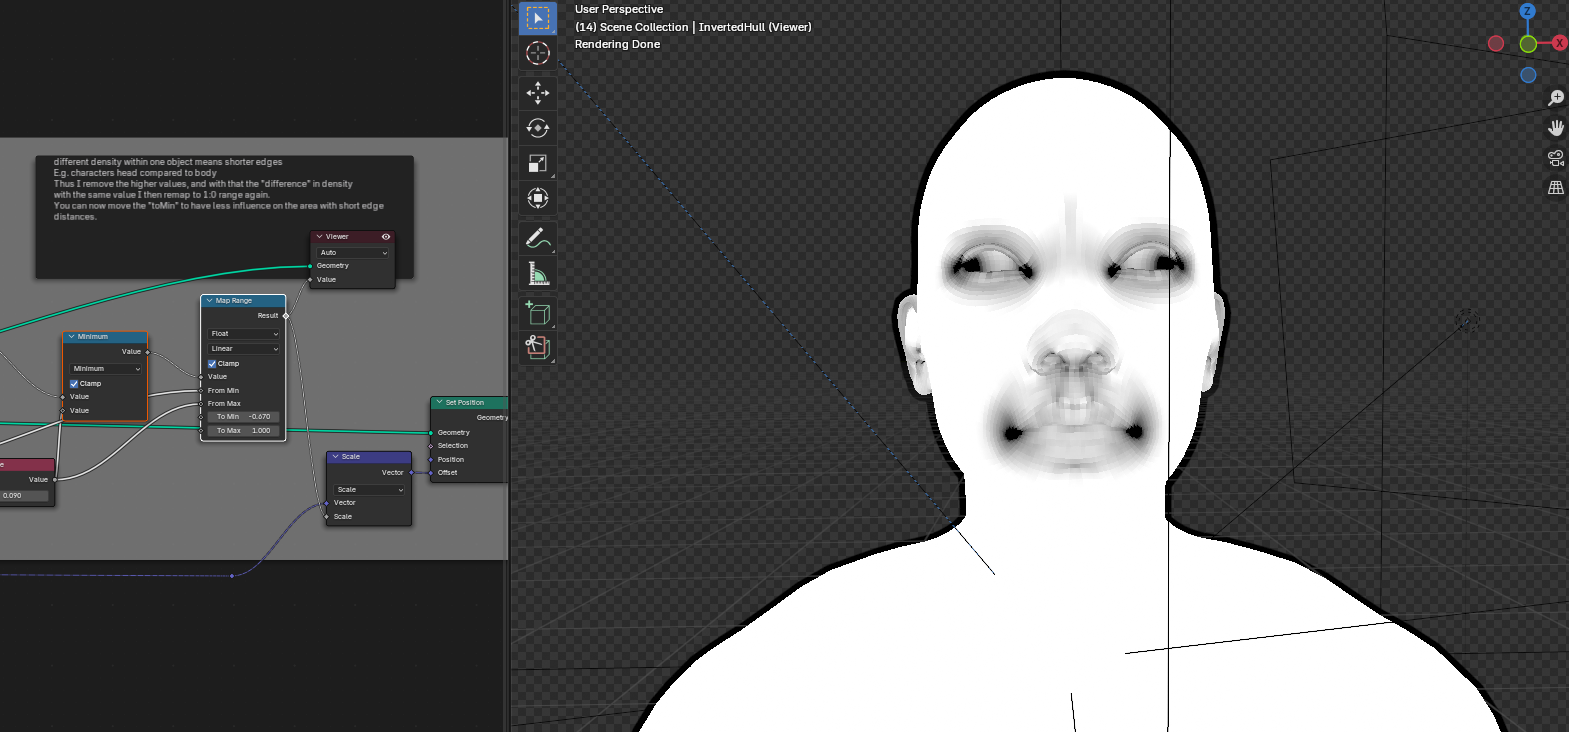Click the Viewer node Value input socket
The height and width of the screenshot is (732, 1569).
tap(310, 280)
